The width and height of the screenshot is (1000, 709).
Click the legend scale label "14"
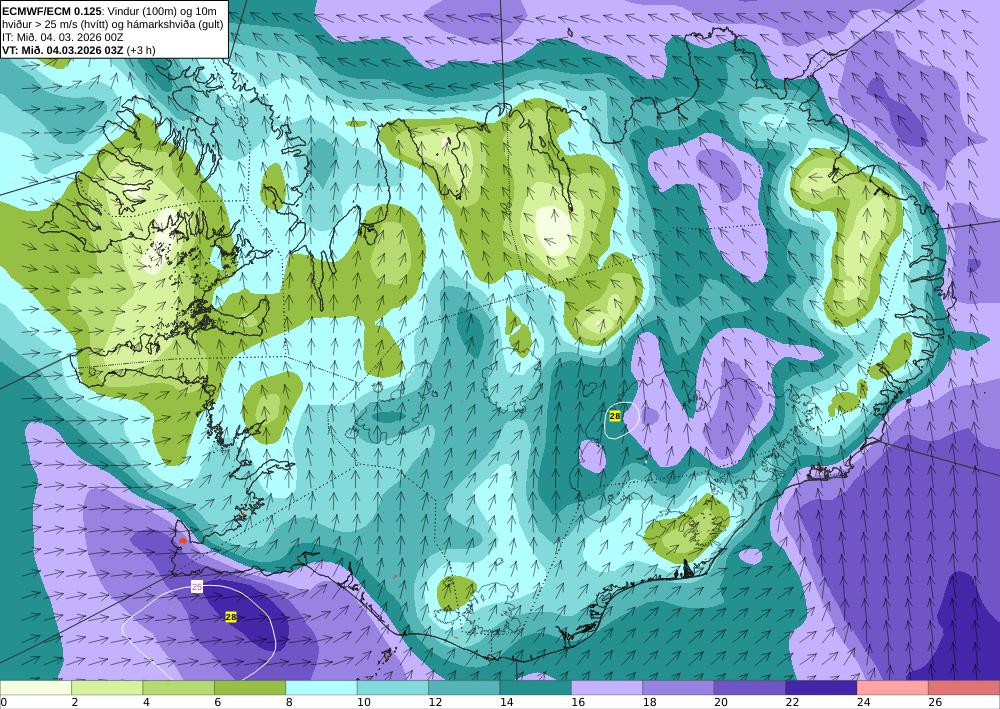click(x=506, y=702)
